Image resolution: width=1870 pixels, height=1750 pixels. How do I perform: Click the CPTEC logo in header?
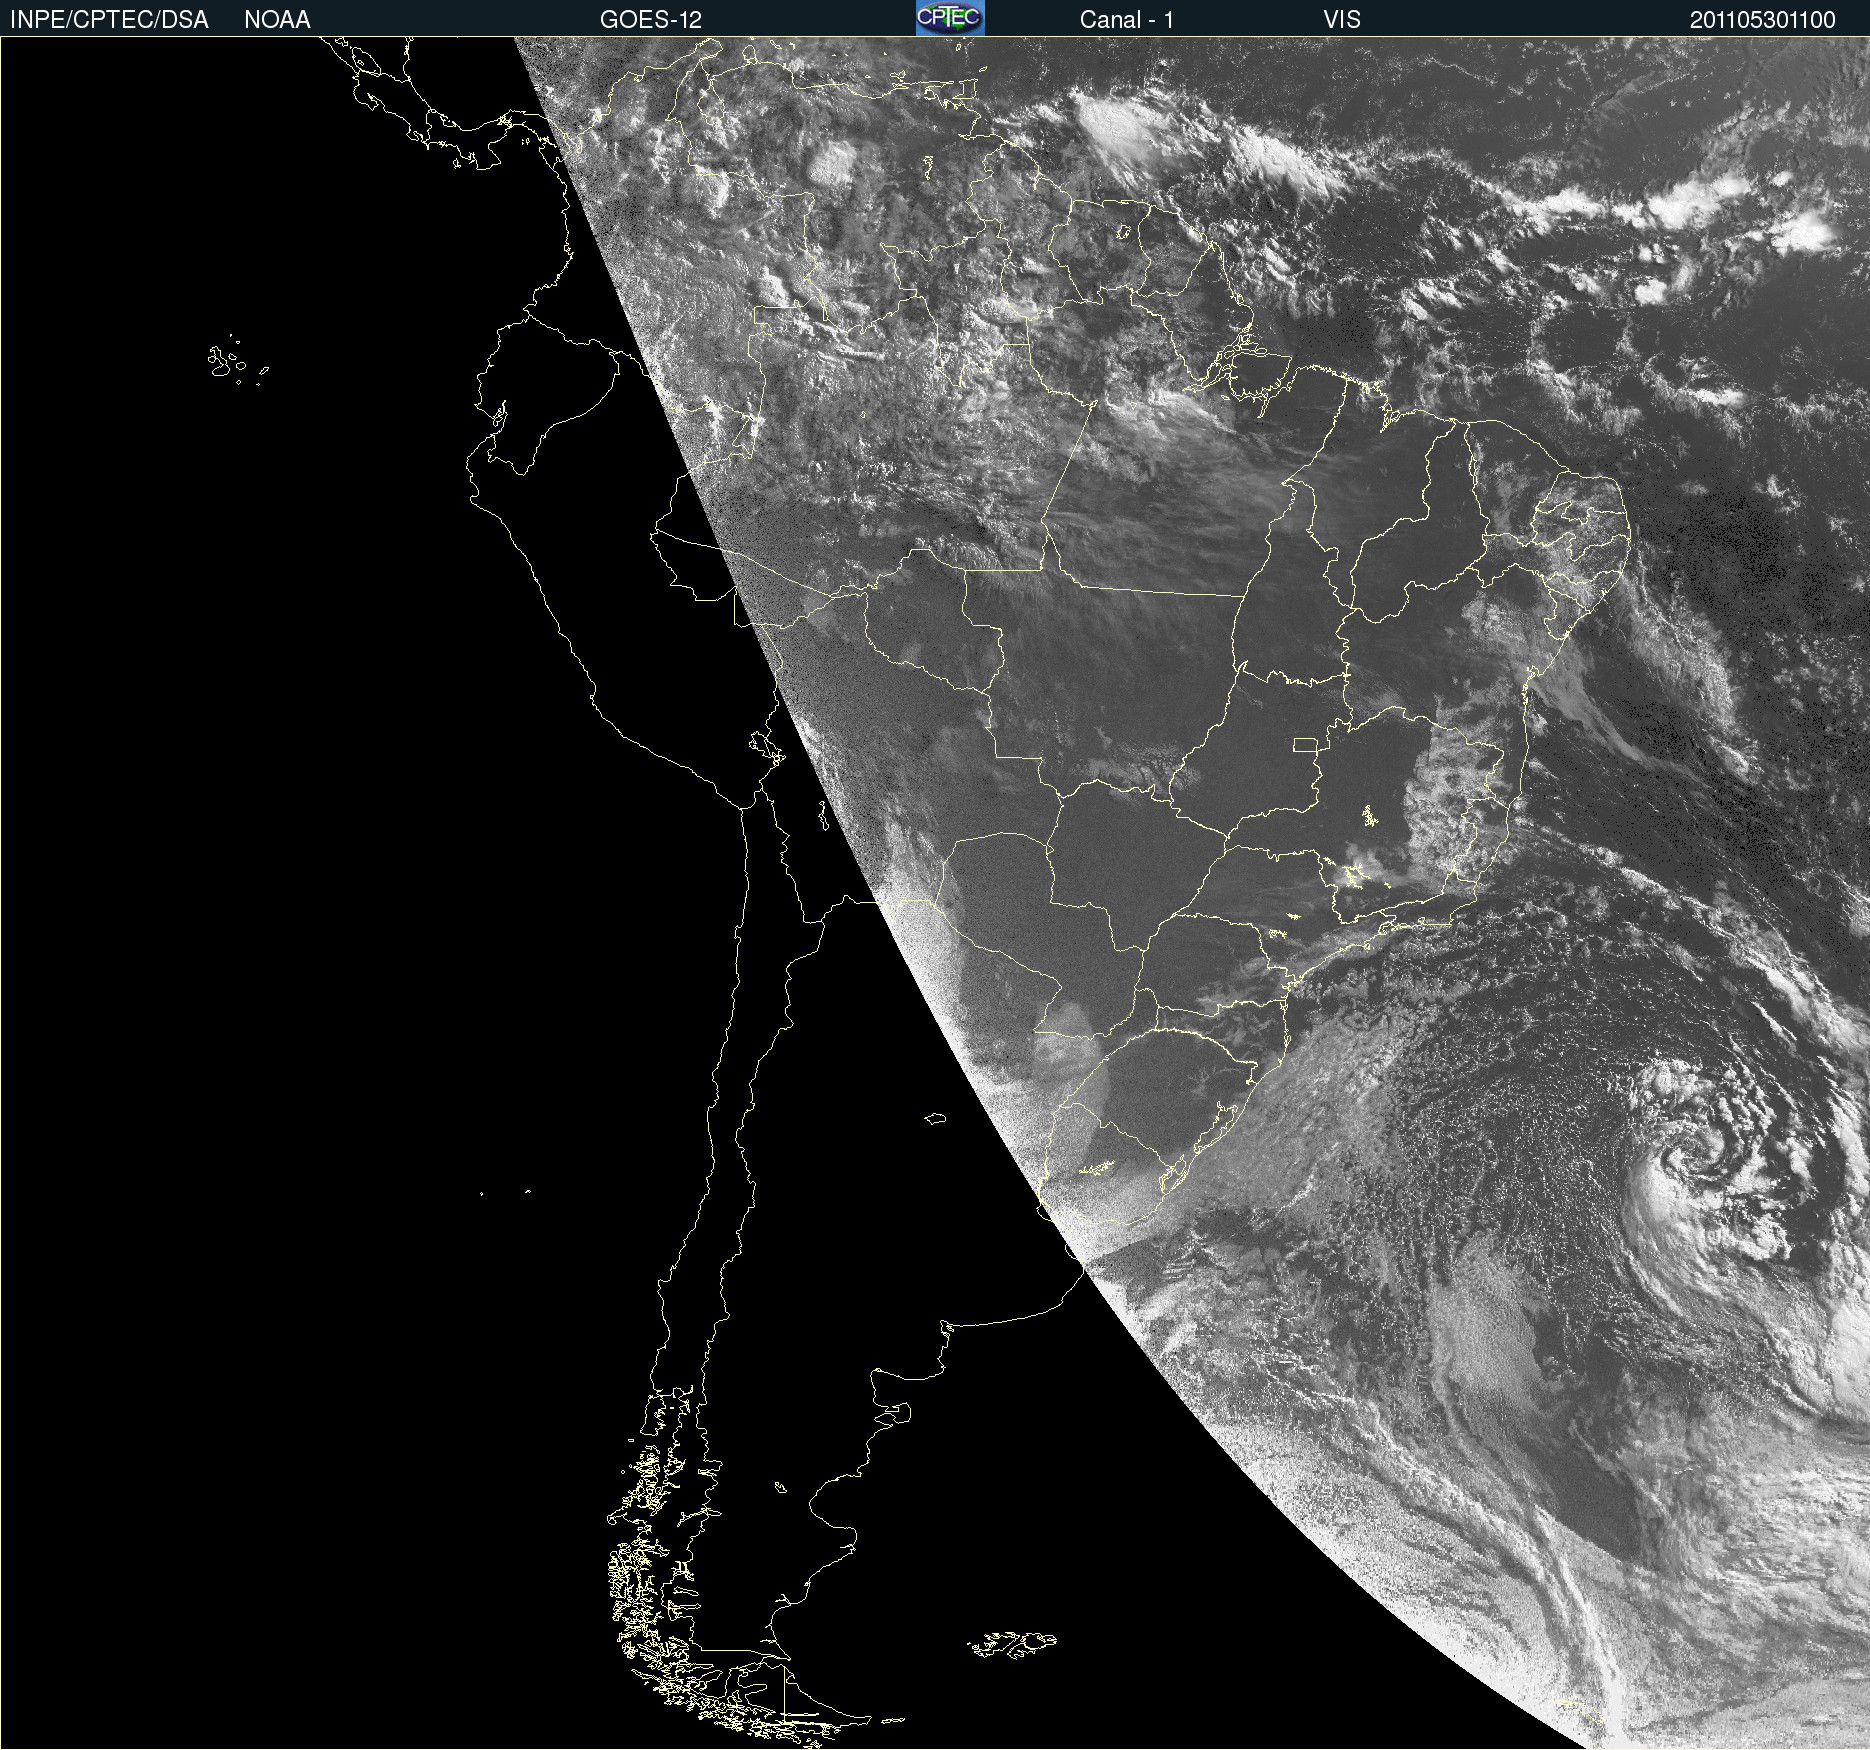(x=950, y=18)
